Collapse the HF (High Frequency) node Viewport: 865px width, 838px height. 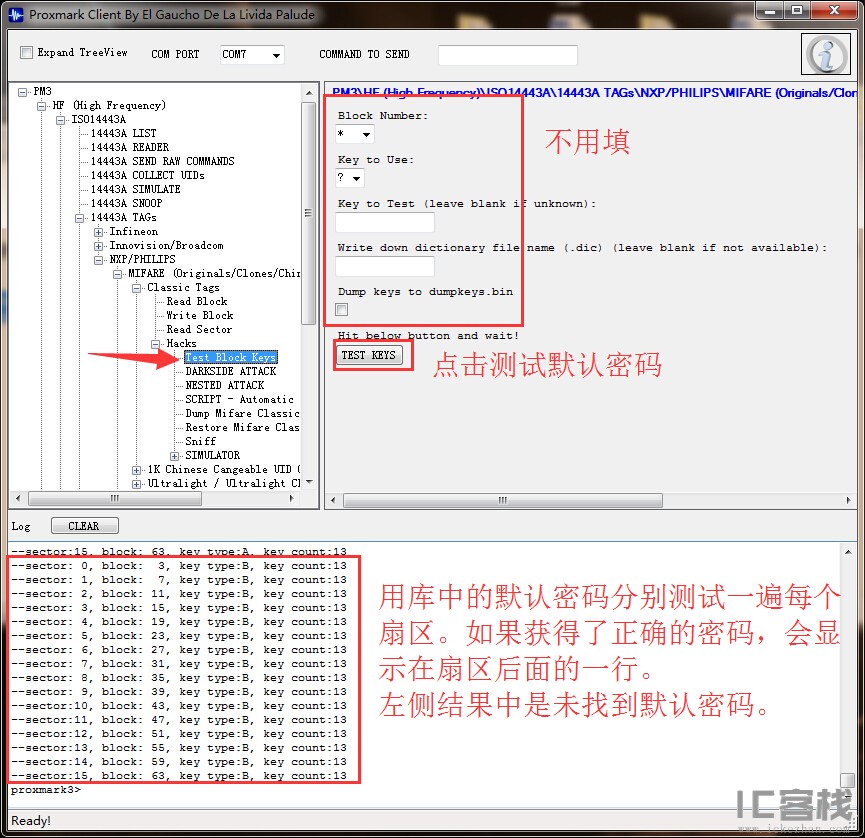pos(41,106)
